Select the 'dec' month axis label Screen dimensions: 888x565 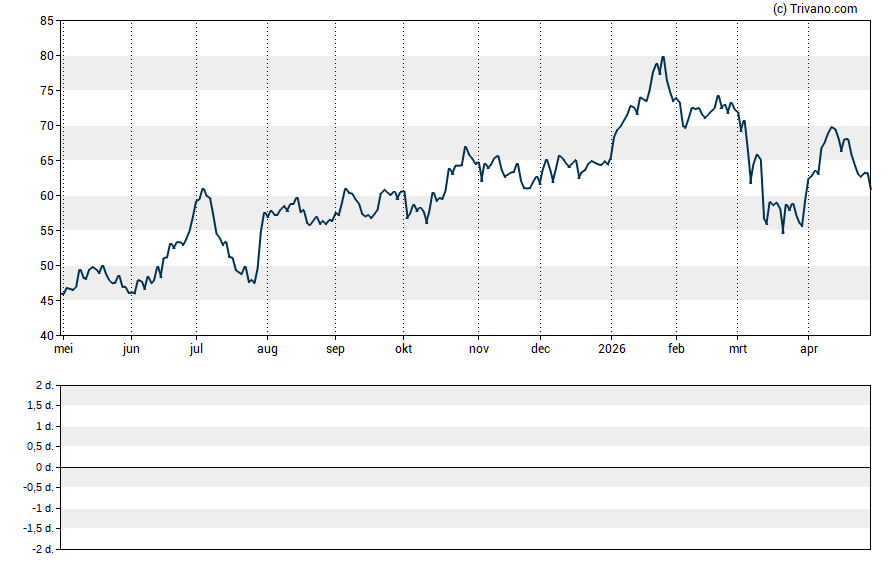[x=540, y=349]
